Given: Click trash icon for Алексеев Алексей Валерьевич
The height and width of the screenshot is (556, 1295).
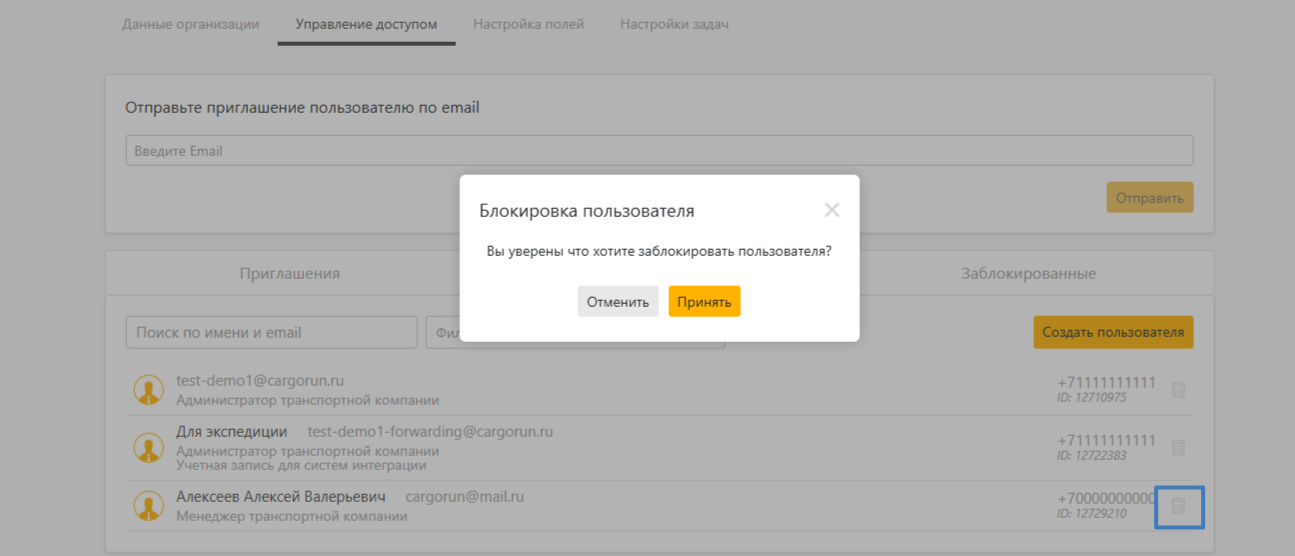Looking at the screenshot, I should [x=1178, y=506].
